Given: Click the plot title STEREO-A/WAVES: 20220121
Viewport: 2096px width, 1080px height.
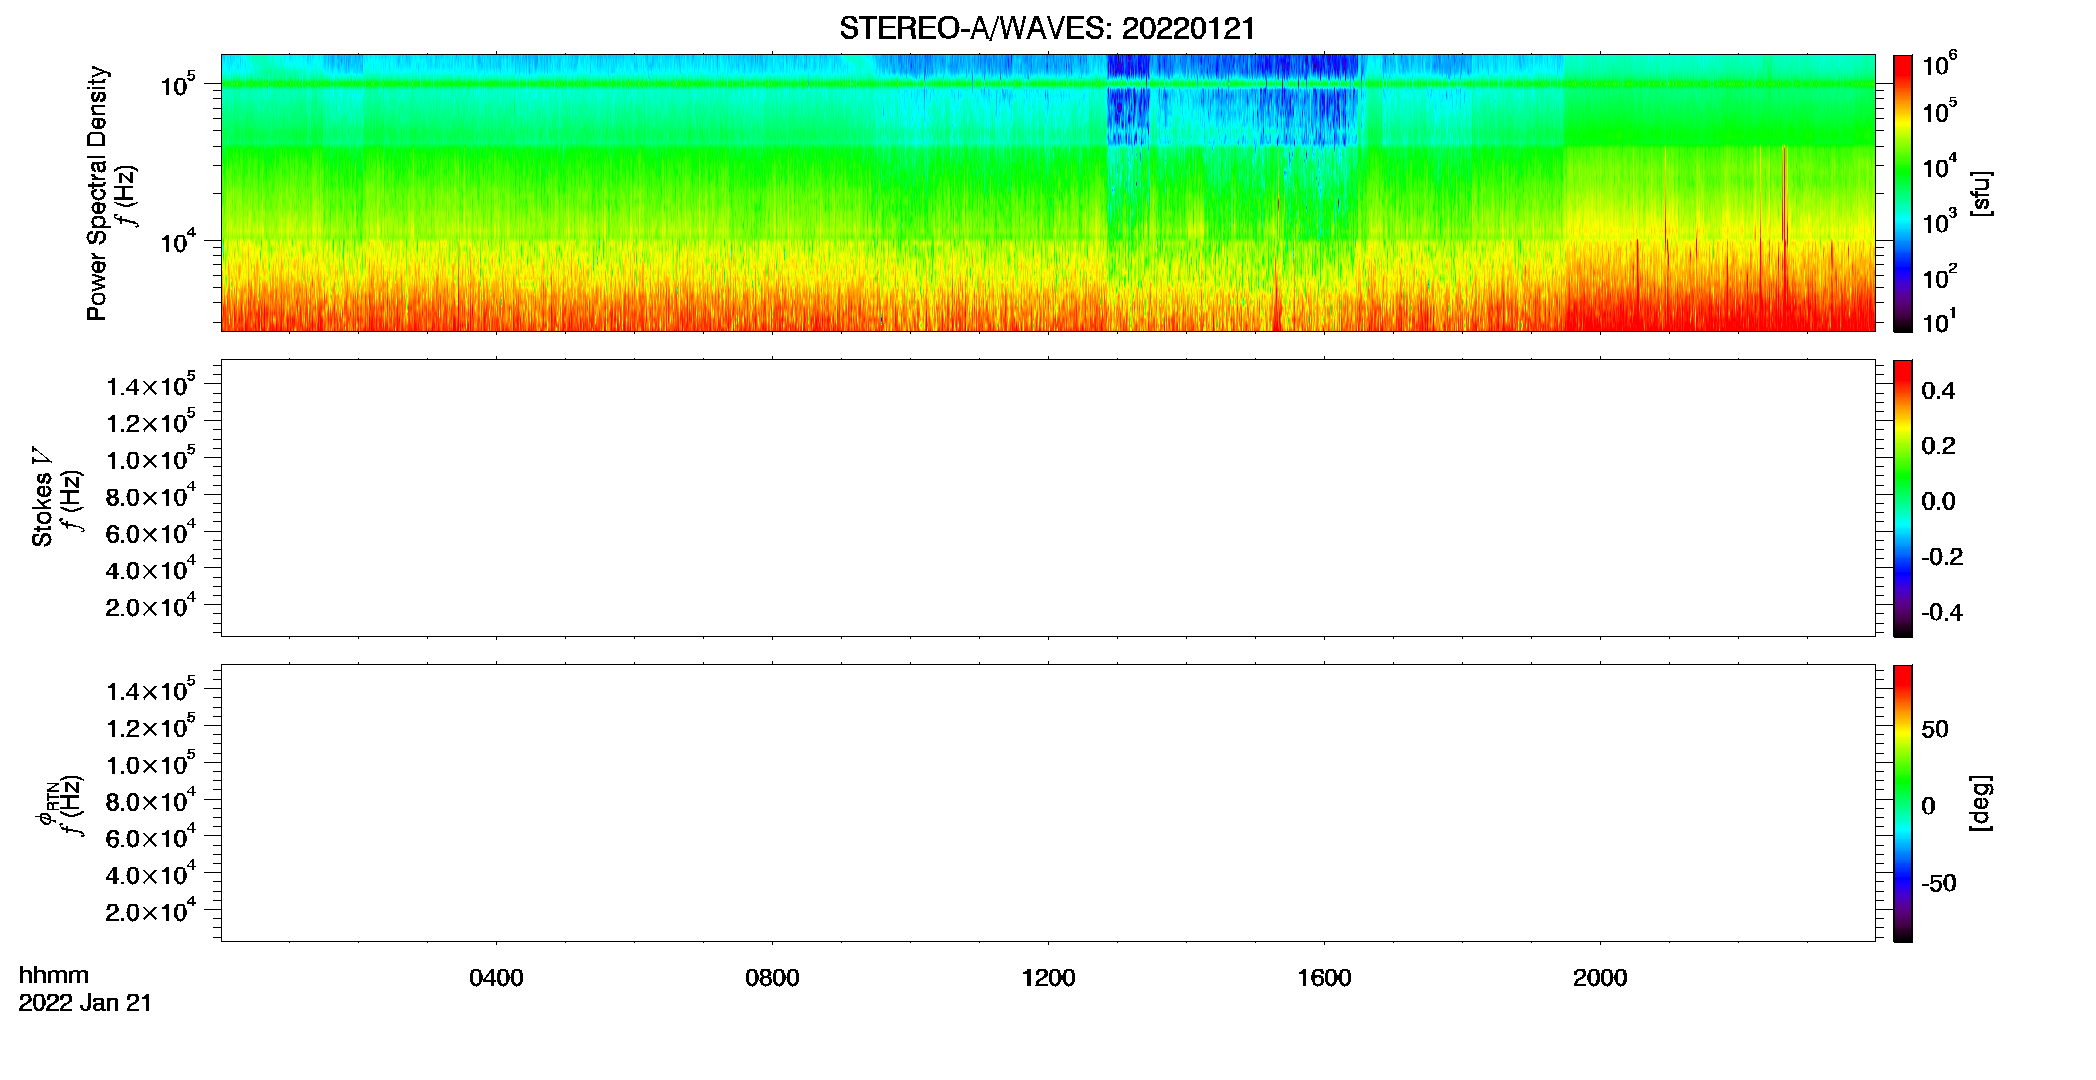Looking at the screenshot, I should (1047, 29).
